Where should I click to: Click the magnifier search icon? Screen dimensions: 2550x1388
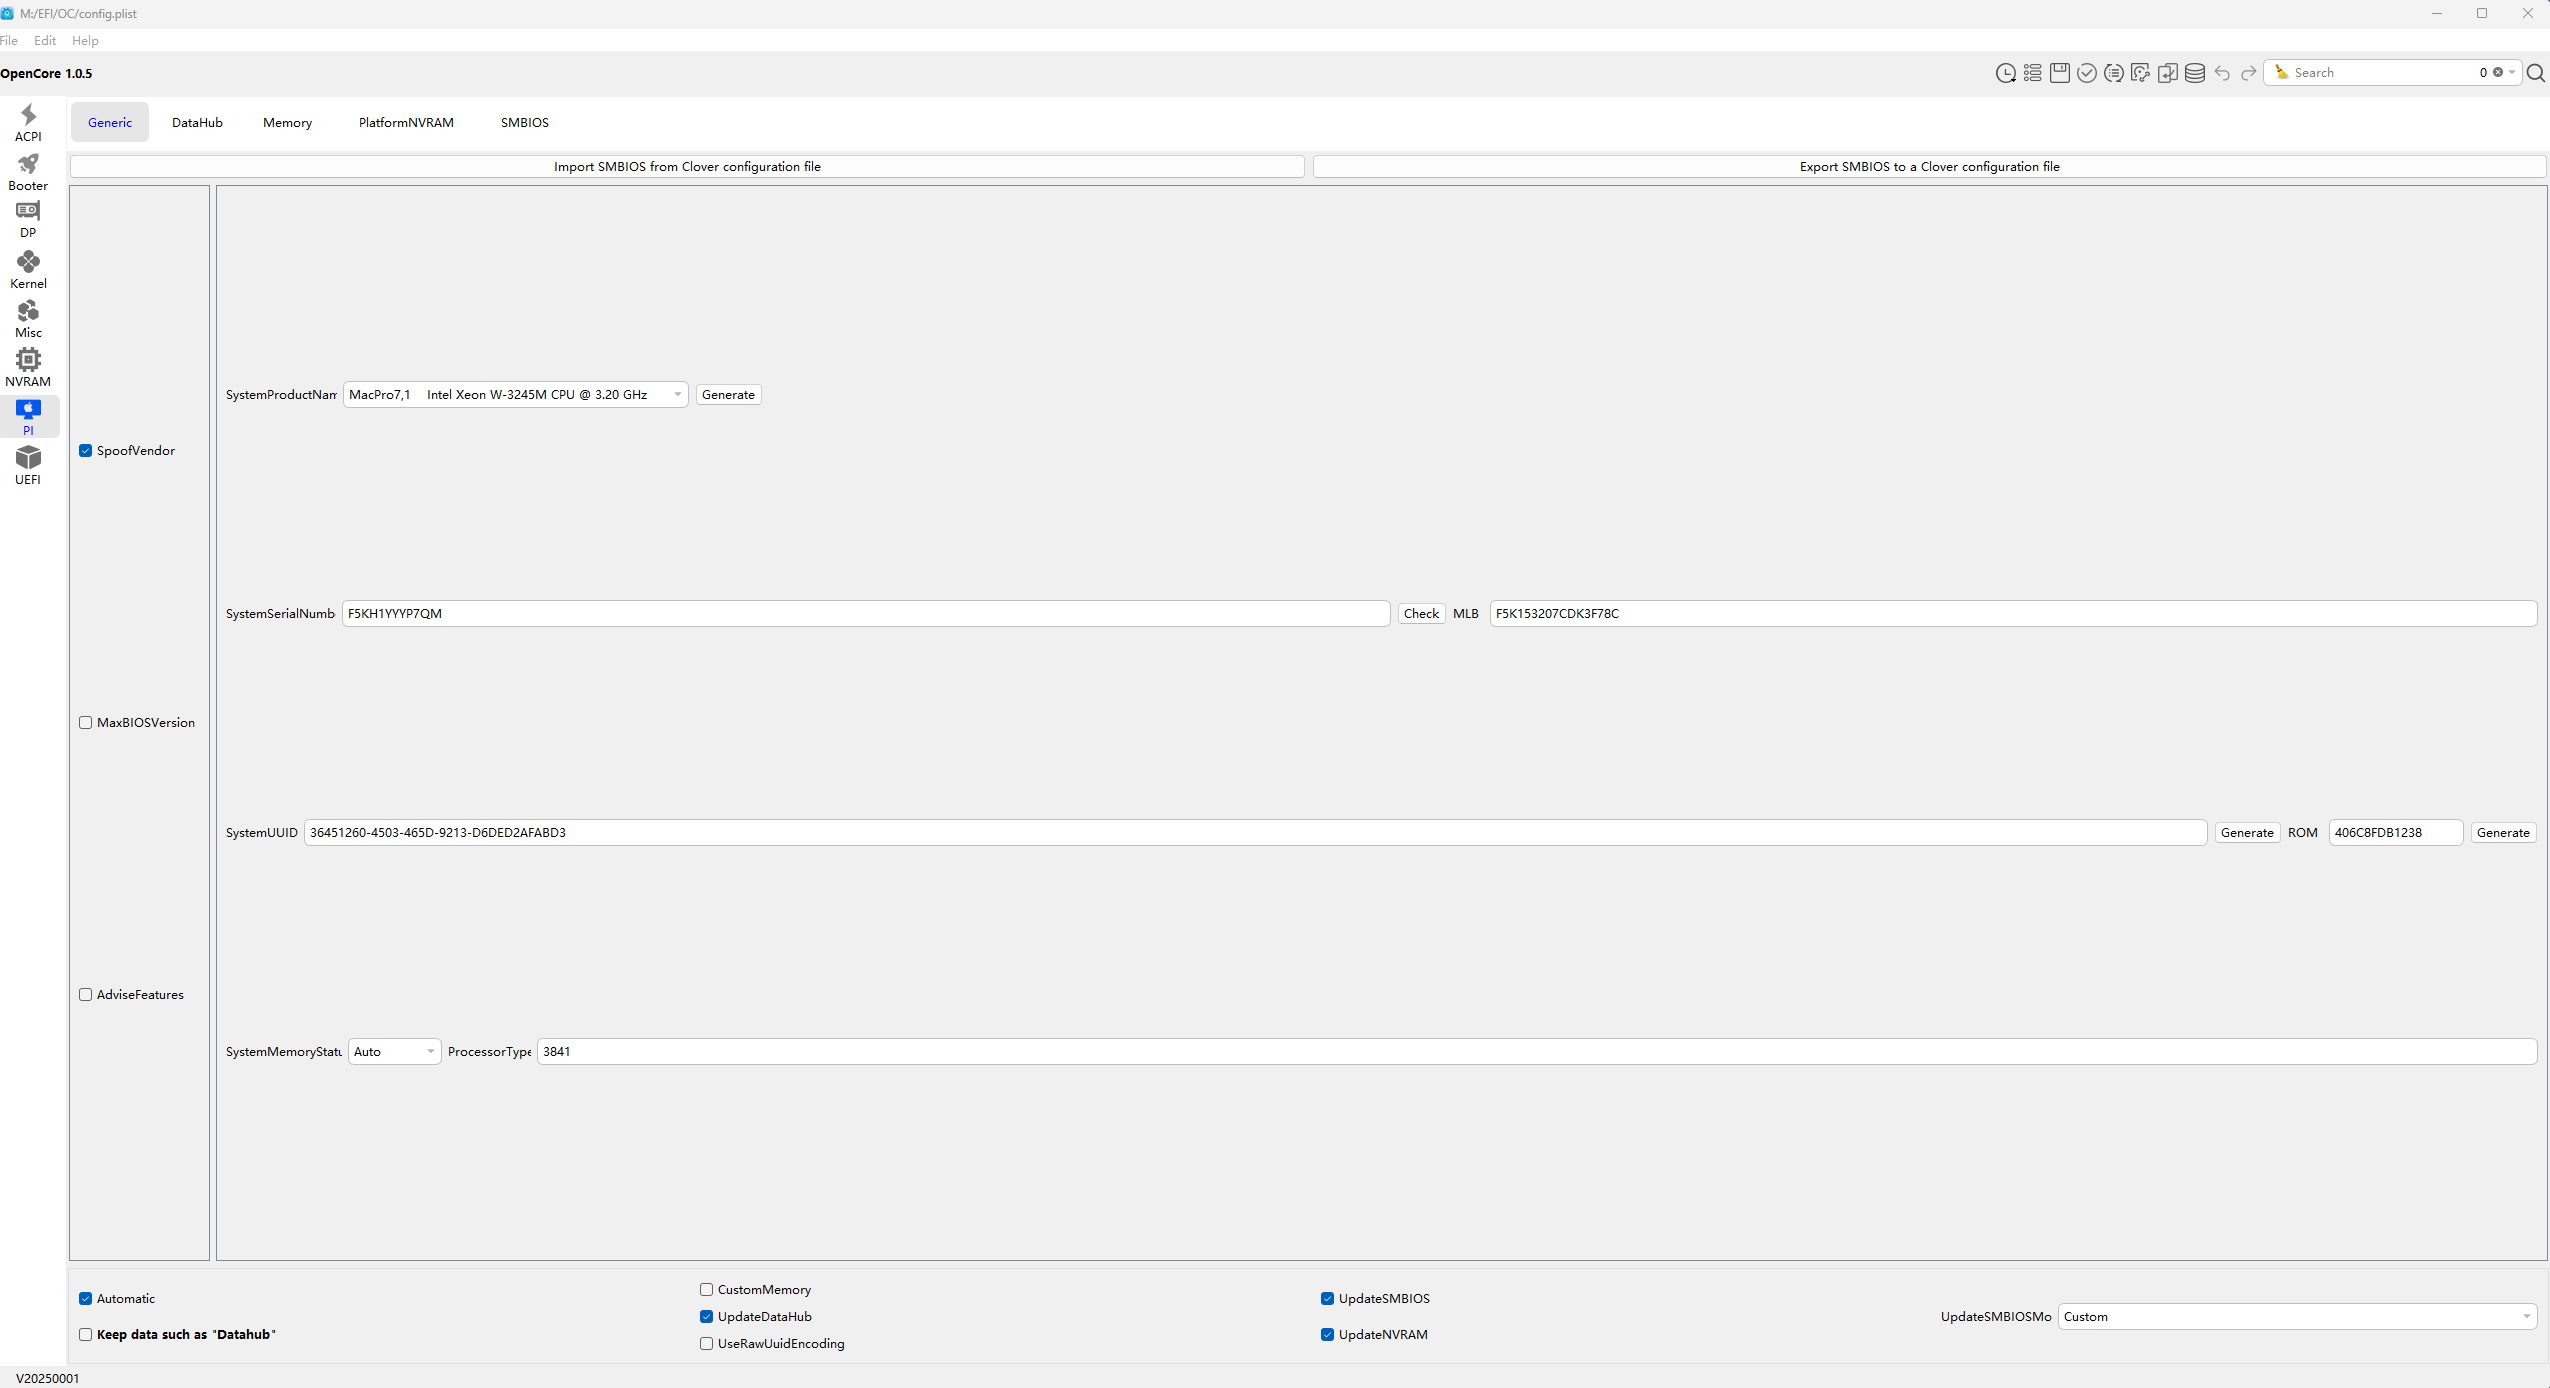click(2535, 72)
